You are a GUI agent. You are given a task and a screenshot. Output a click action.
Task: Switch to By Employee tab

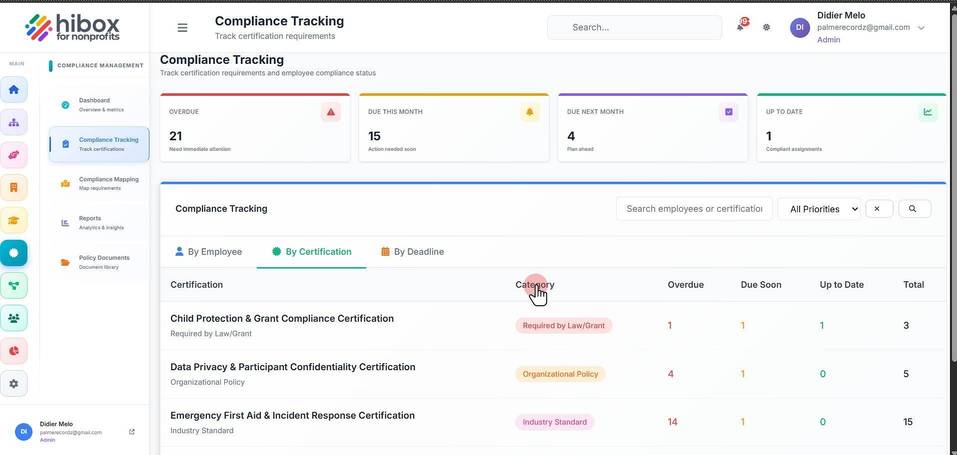tap(208, 252)
